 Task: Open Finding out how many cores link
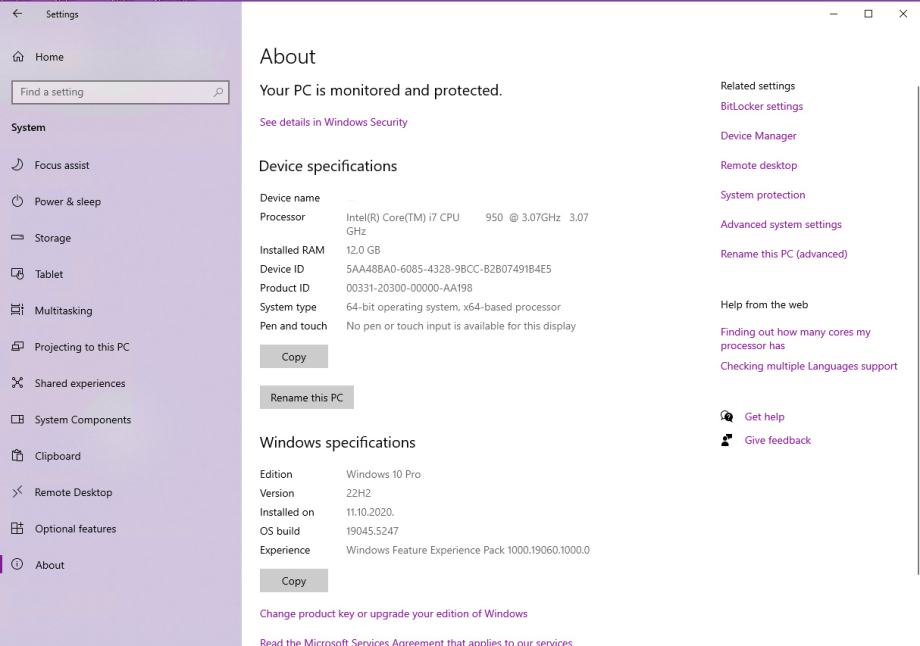(796, 339)
